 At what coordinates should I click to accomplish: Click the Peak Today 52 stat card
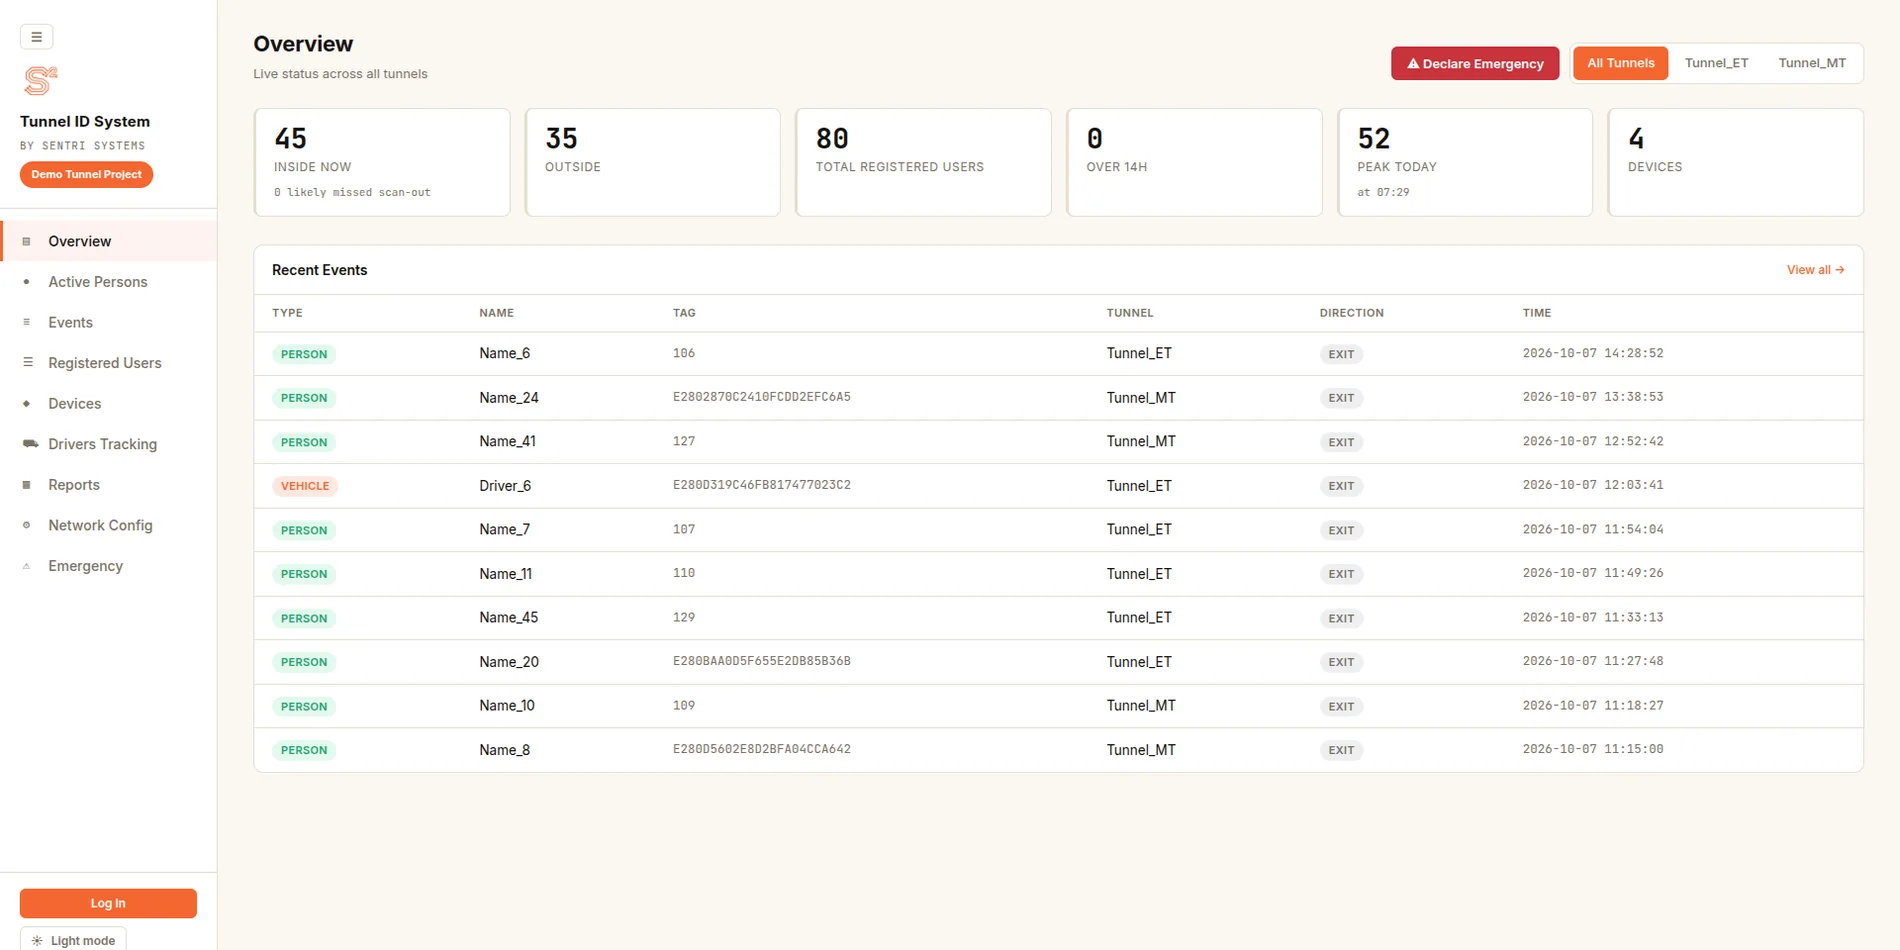(x=1464, y=162)
